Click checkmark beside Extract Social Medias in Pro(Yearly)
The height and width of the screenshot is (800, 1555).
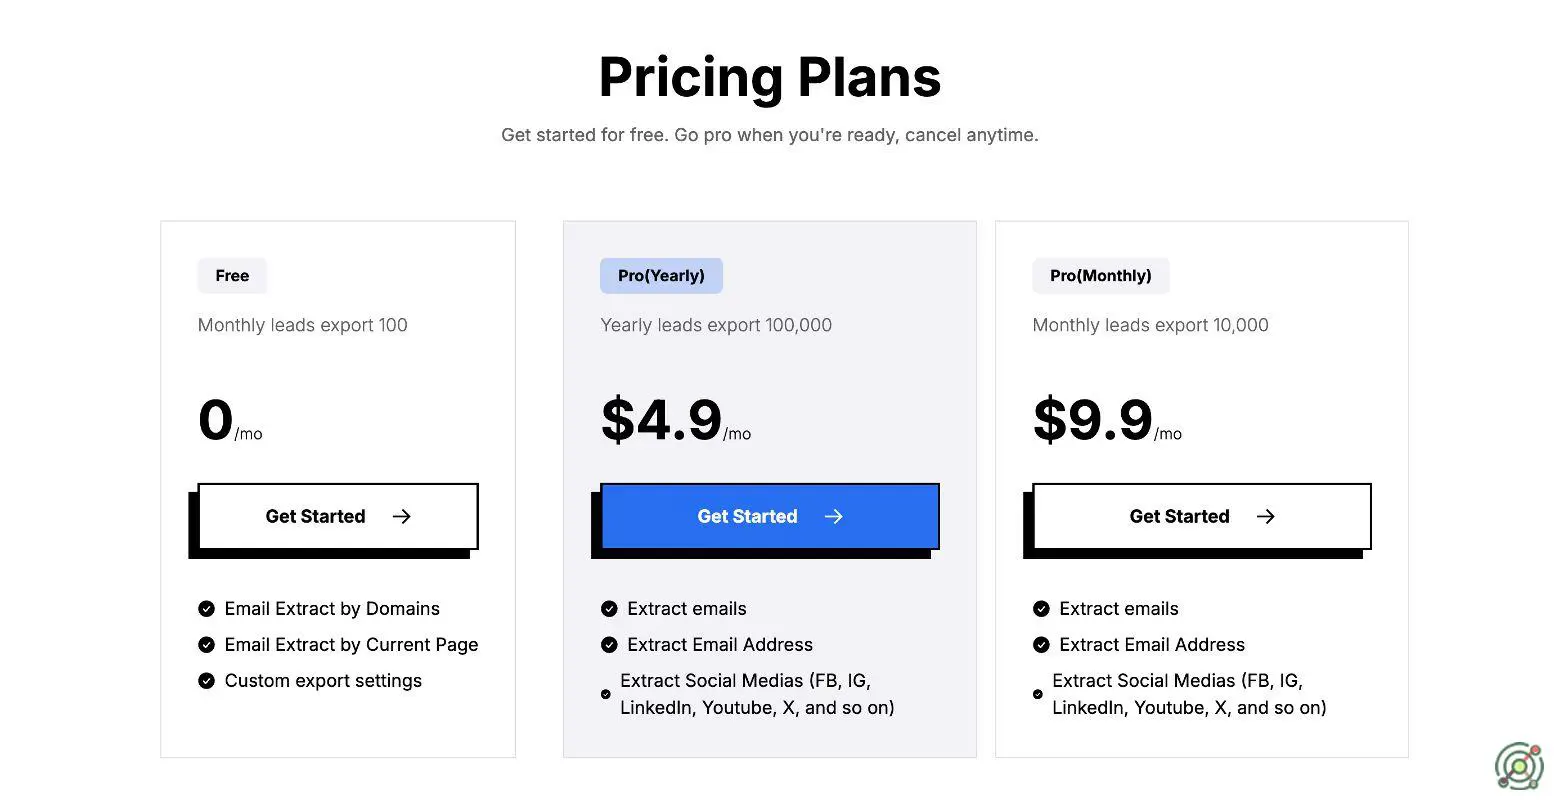(x=606, y=694)
